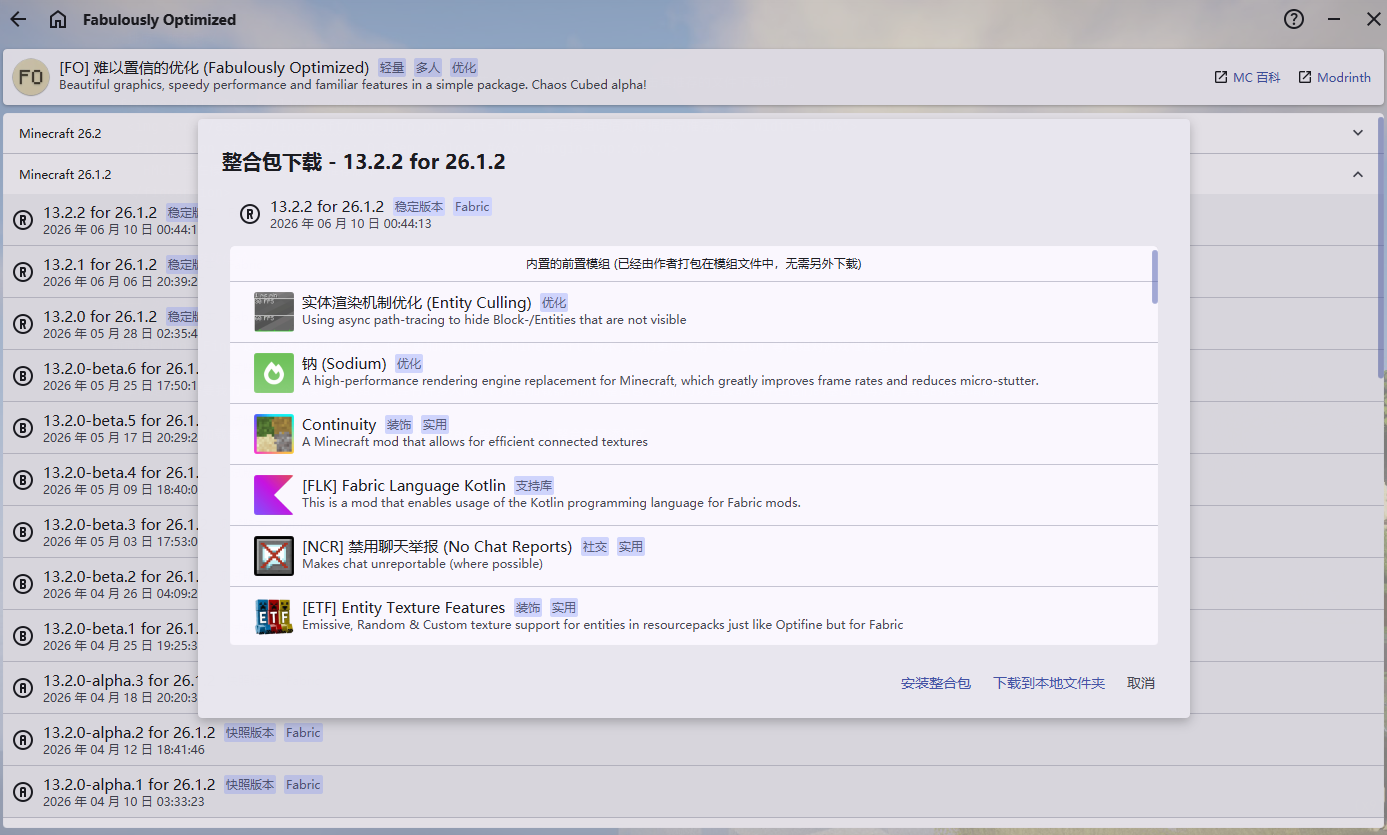Click the release icon of 13.2.0 row
This screenshot has height=835, width=1387.
coord(23,324)
